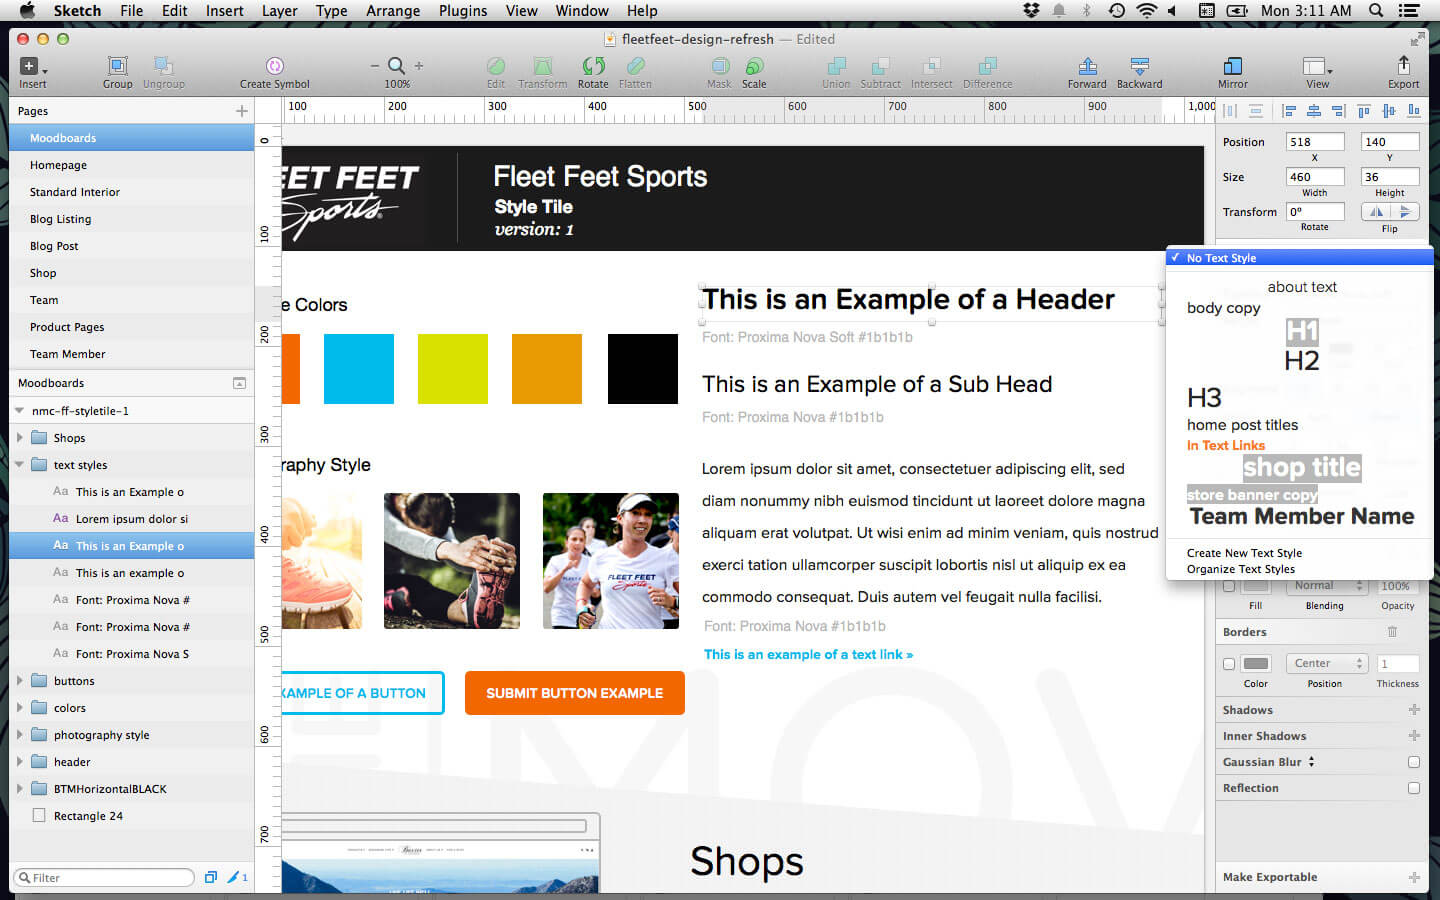
Task: Click the Export icon
Action: click(1404, 65)
